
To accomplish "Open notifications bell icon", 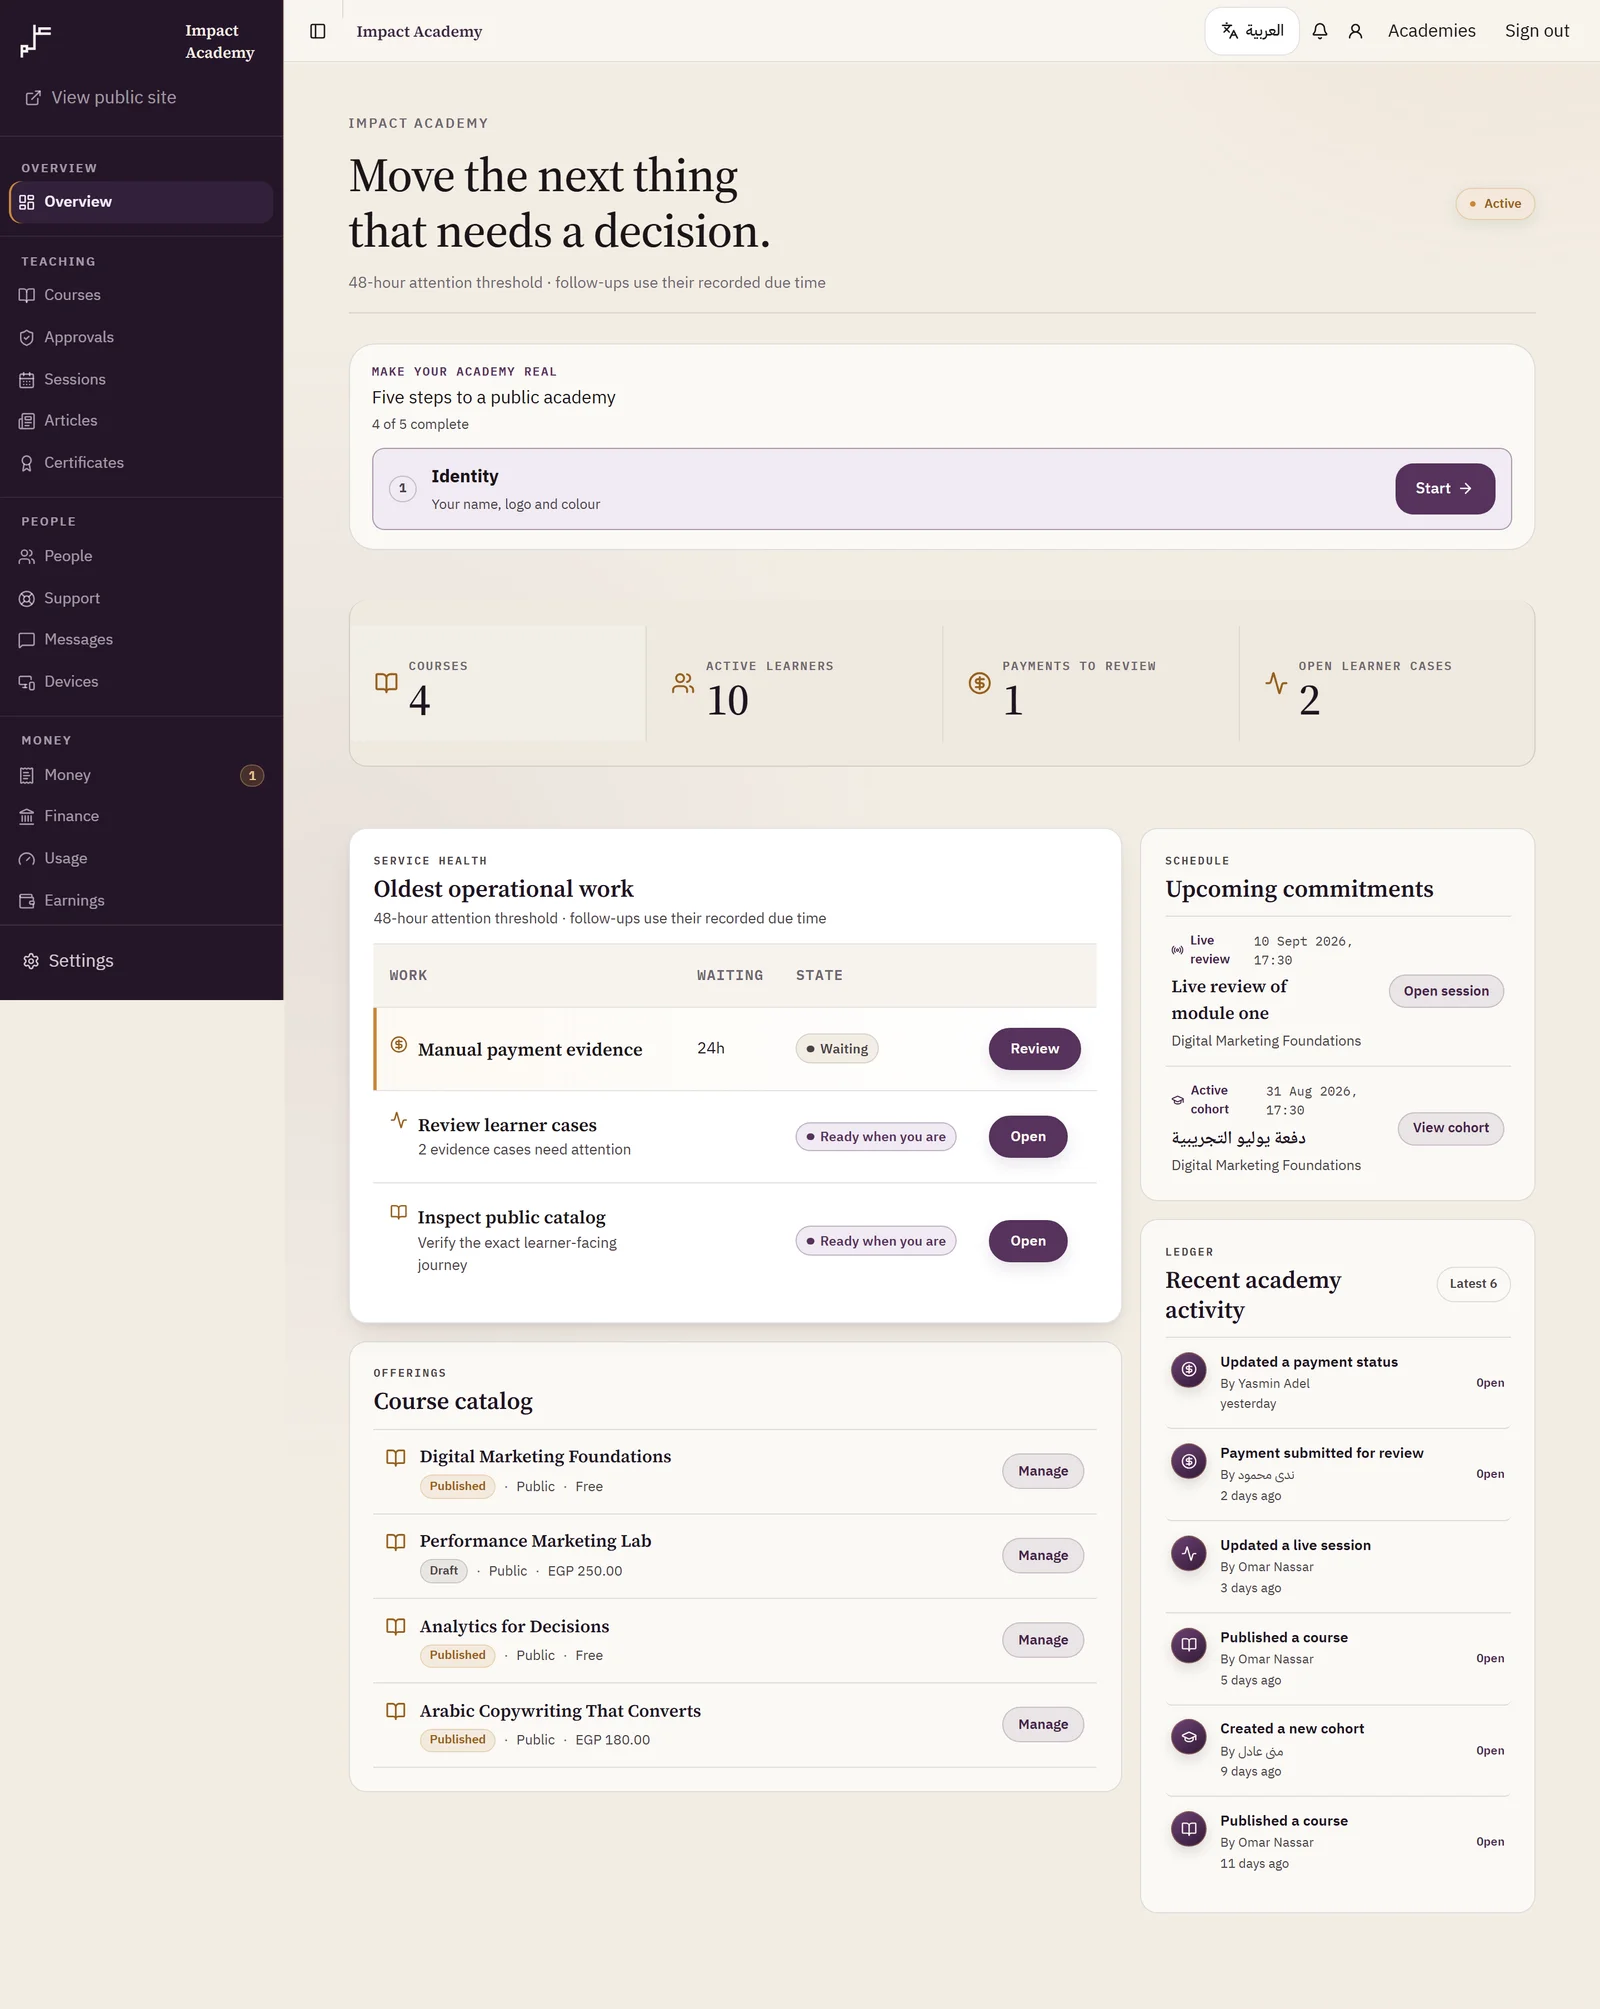I will coord(1320,31).
